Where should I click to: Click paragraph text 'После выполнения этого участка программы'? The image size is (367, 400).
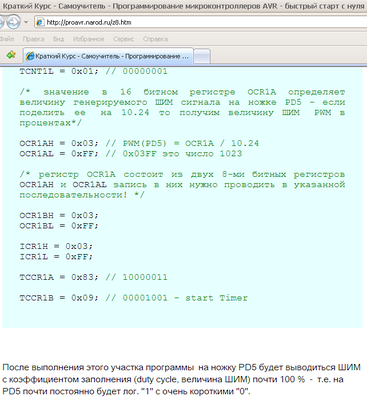tap(98, 367)
